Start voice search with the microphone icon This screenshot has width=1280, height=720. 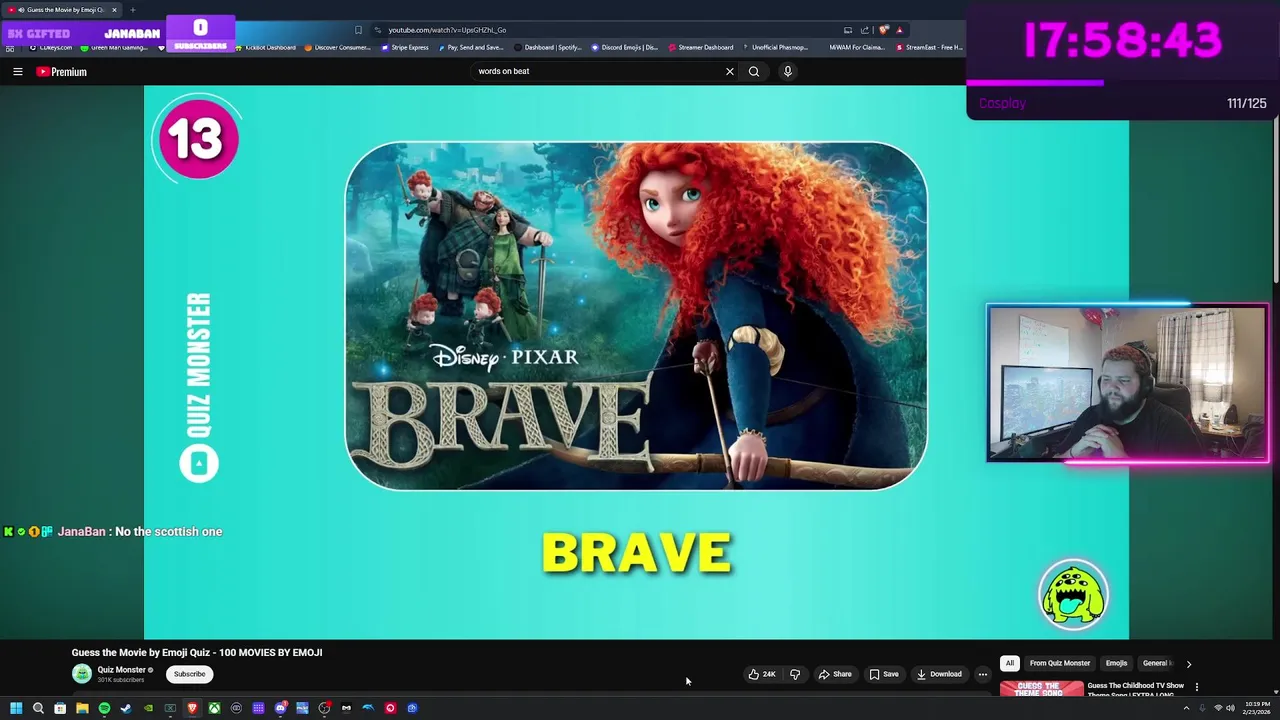[x=788, y=71]
